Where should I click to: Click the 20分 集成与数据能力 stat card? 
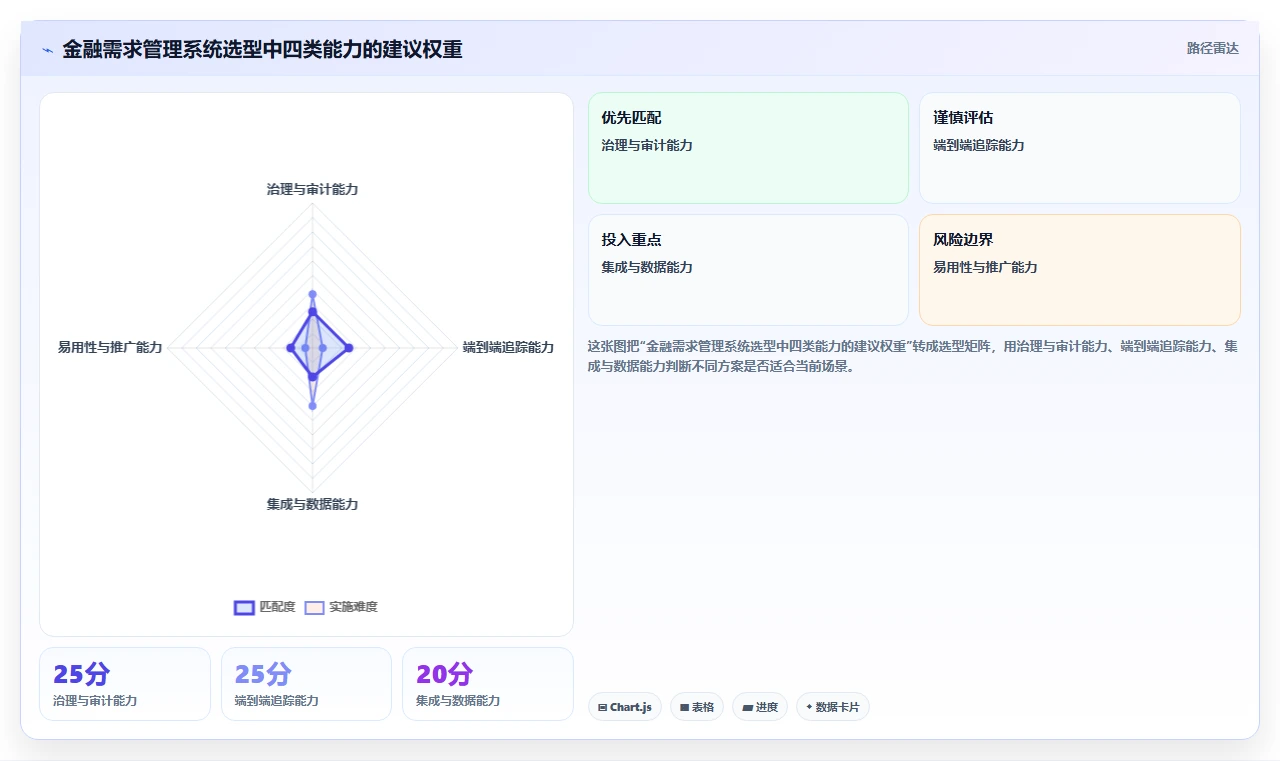(488, 684)
